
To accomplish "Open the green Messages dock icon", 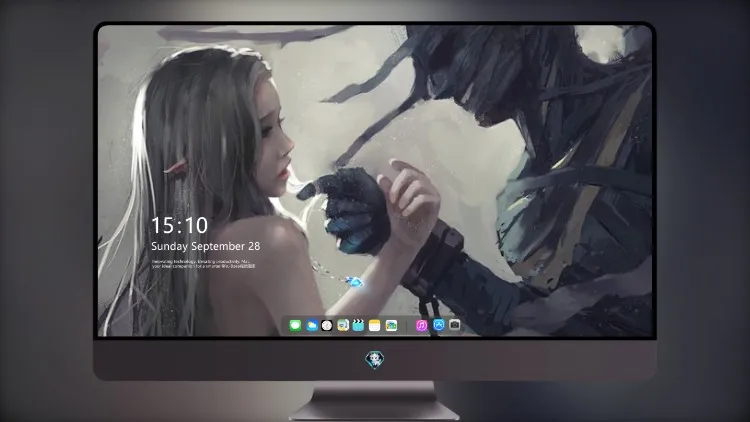I will (295, 326).
